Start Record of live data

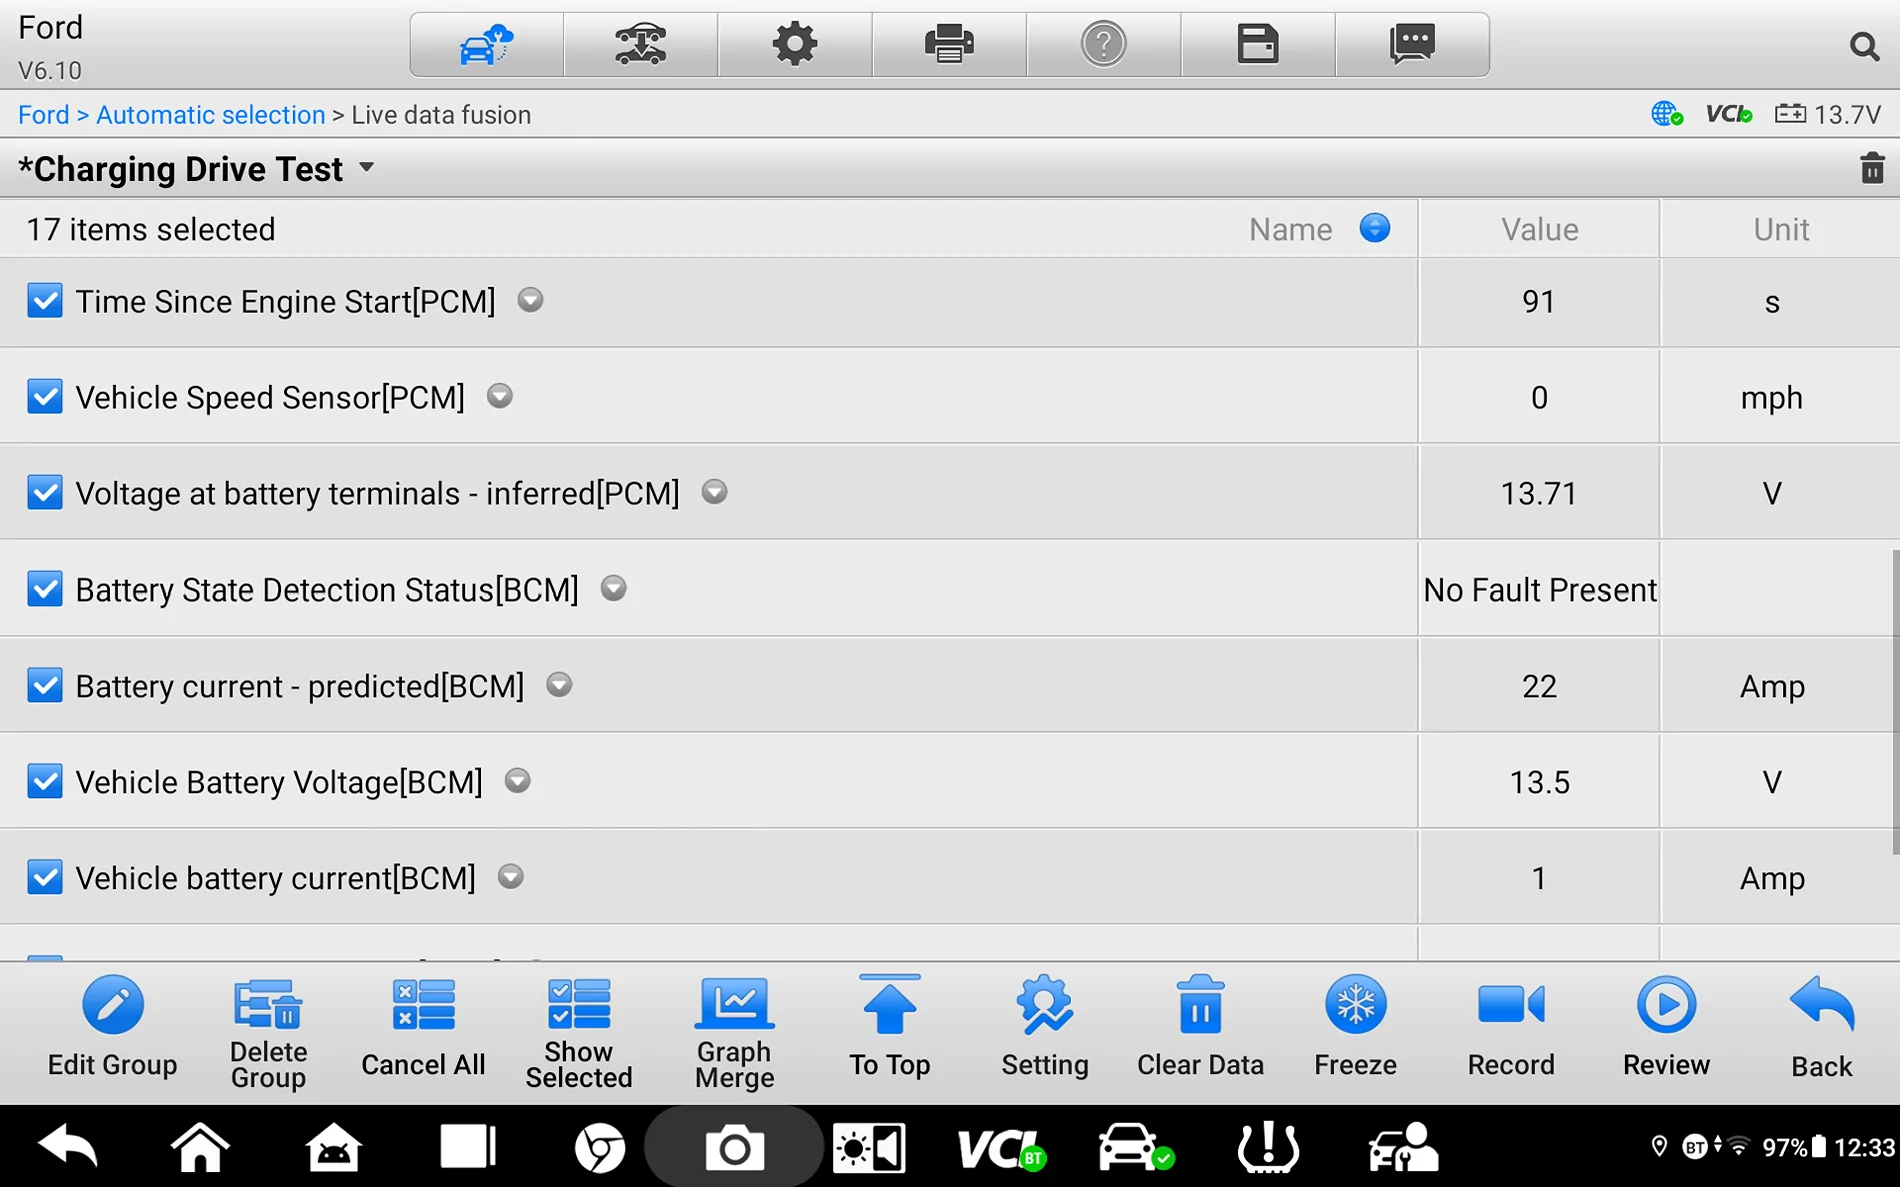point(1511,1030)
